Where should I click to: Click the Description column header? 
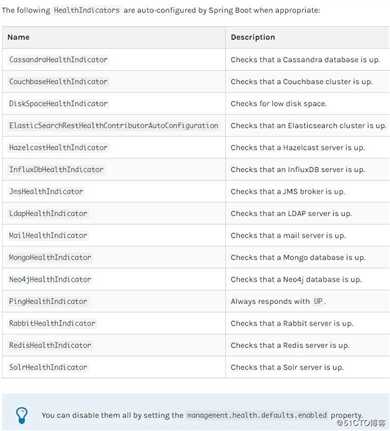click(253, 37)
